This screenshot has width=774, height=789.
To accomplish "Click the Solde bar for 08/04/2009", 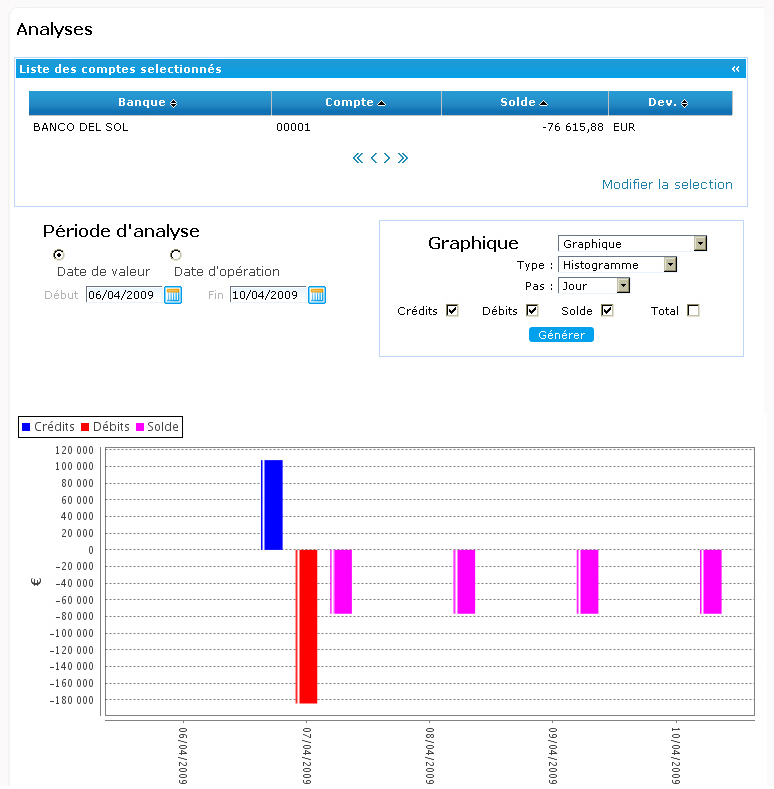I will (465, 582).
